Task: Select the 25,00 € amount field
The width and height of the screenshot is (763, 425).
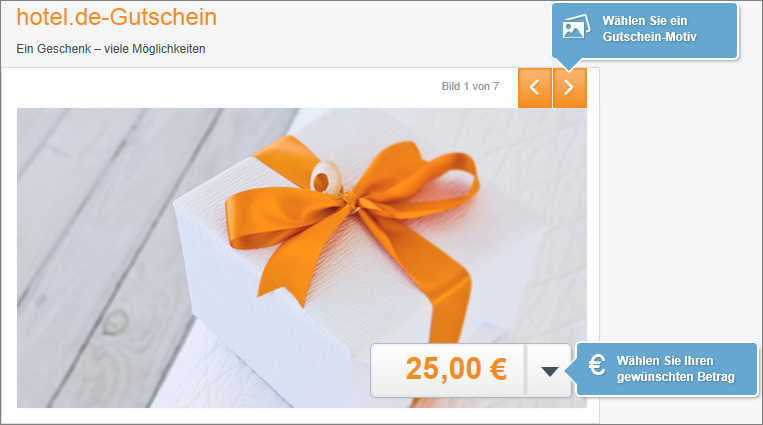Action: pos(448,370)
